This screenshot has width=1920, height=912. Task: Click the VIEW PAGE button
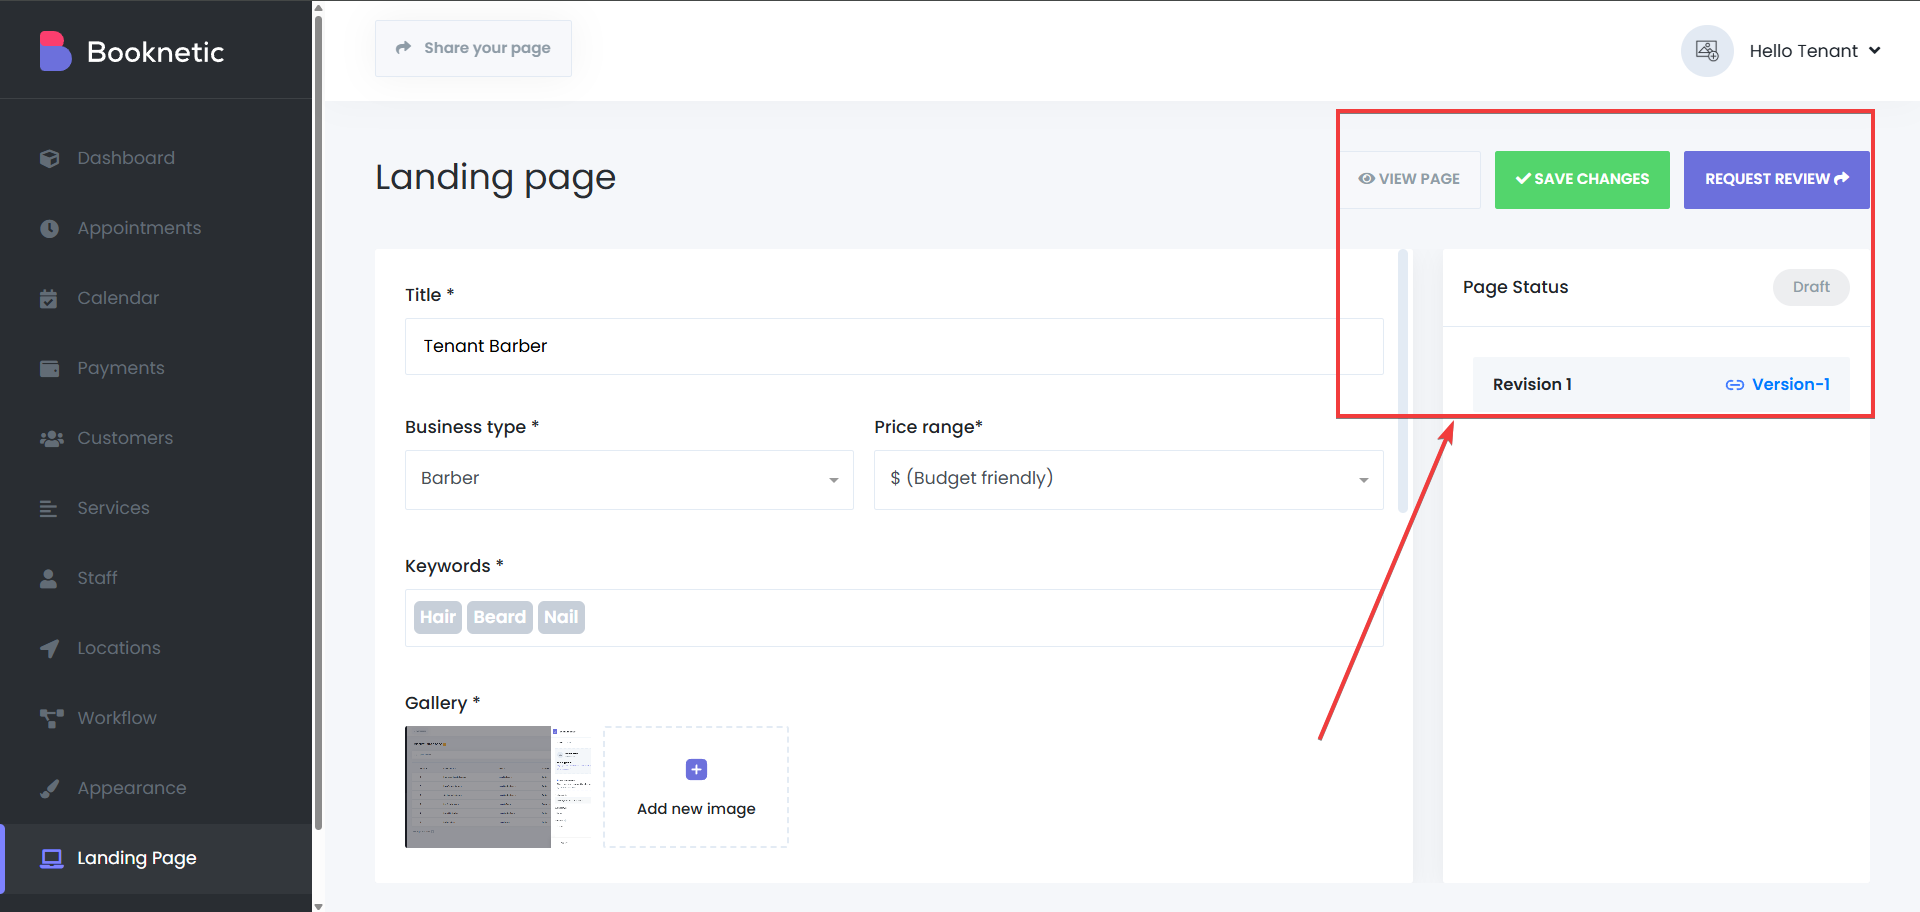1409,179
